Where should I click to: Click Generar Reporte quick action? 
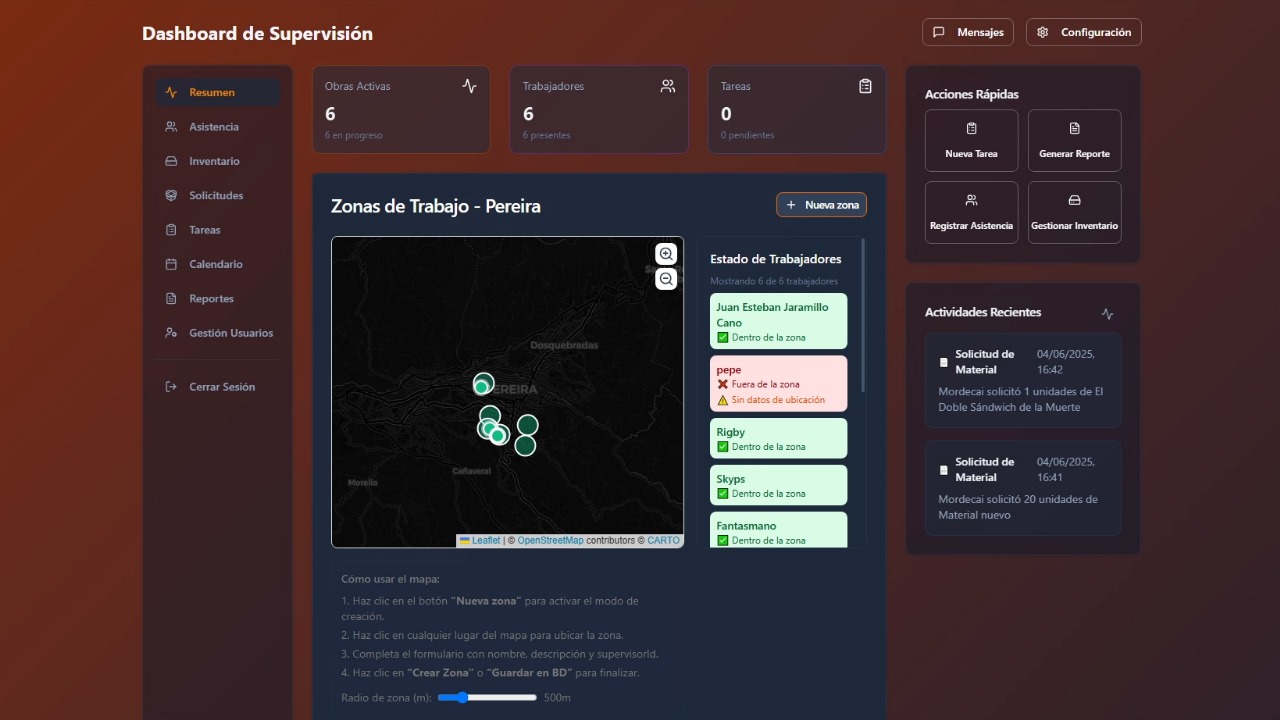(x=1074, y=141)
